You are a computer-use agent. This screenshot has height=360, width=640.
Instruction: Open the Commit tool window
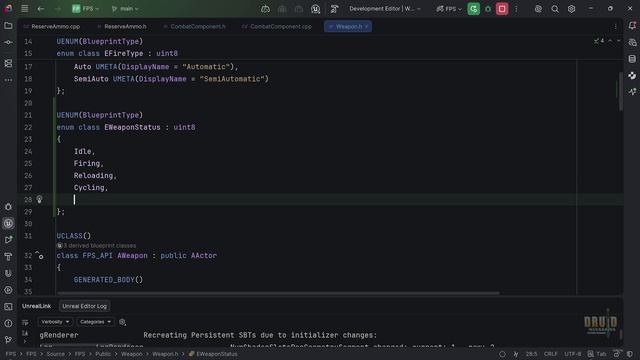(x=8, y=42)
